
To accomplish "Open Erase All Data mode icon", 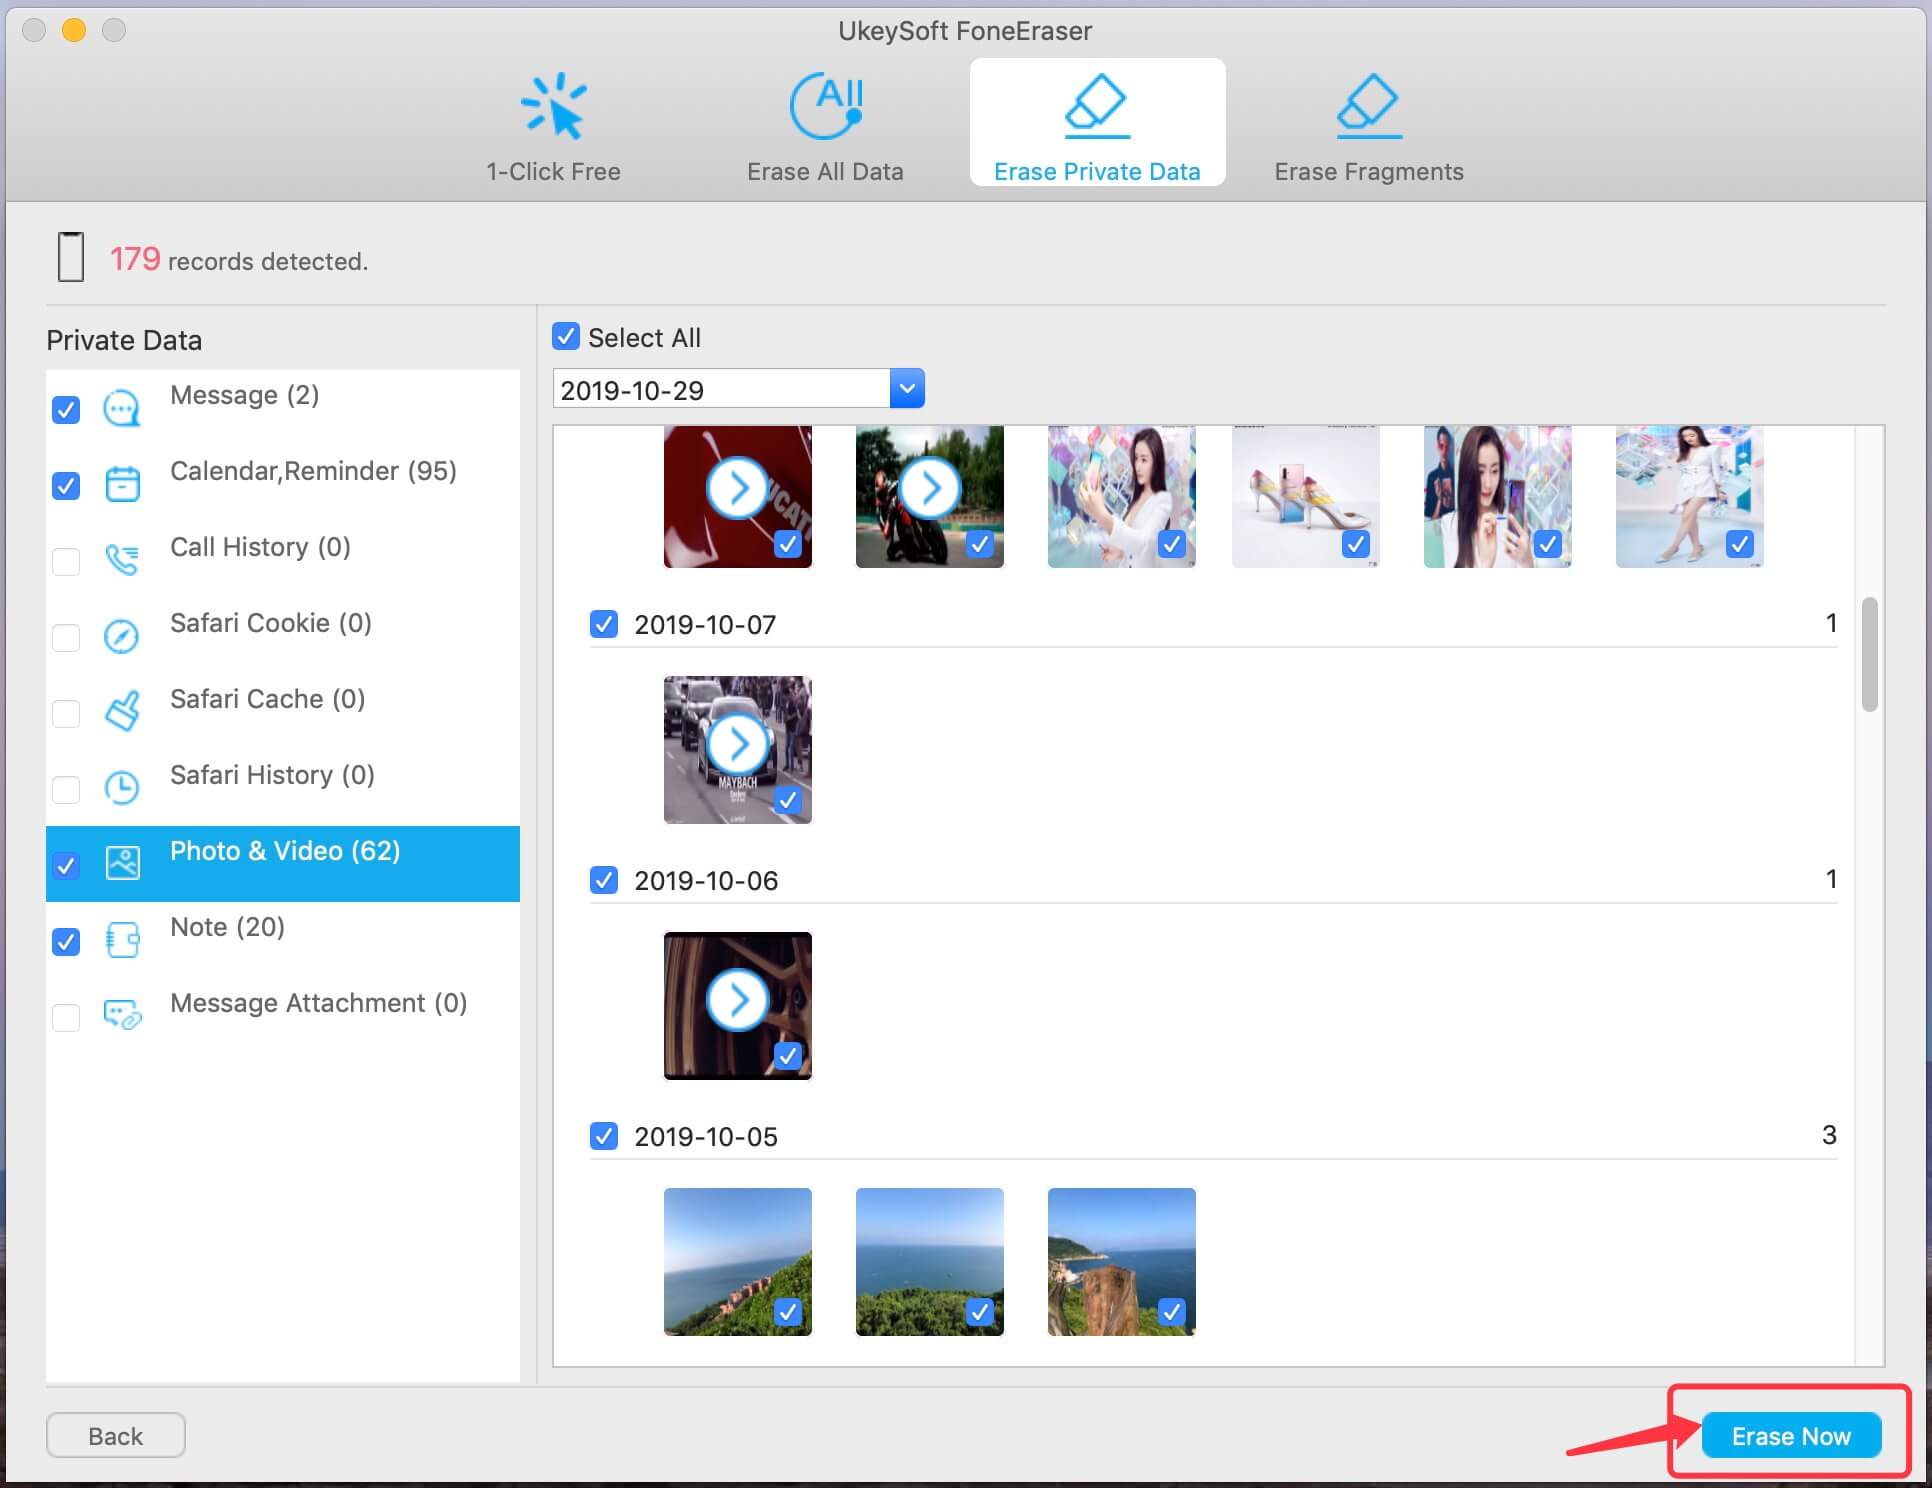I will [825, 106].
